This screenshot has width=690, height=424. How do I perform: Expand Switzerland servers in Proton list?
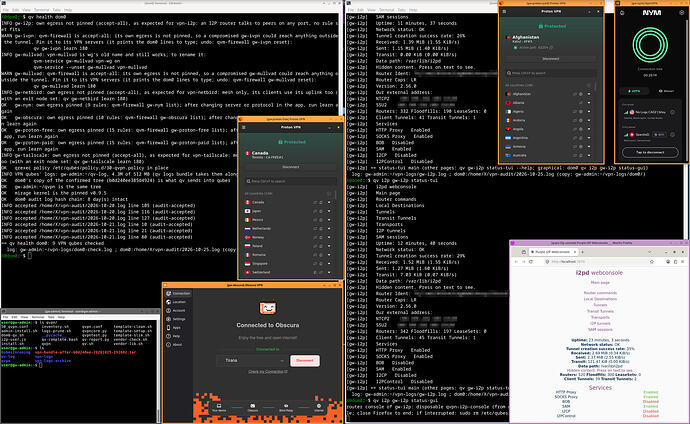pos(329,272)
